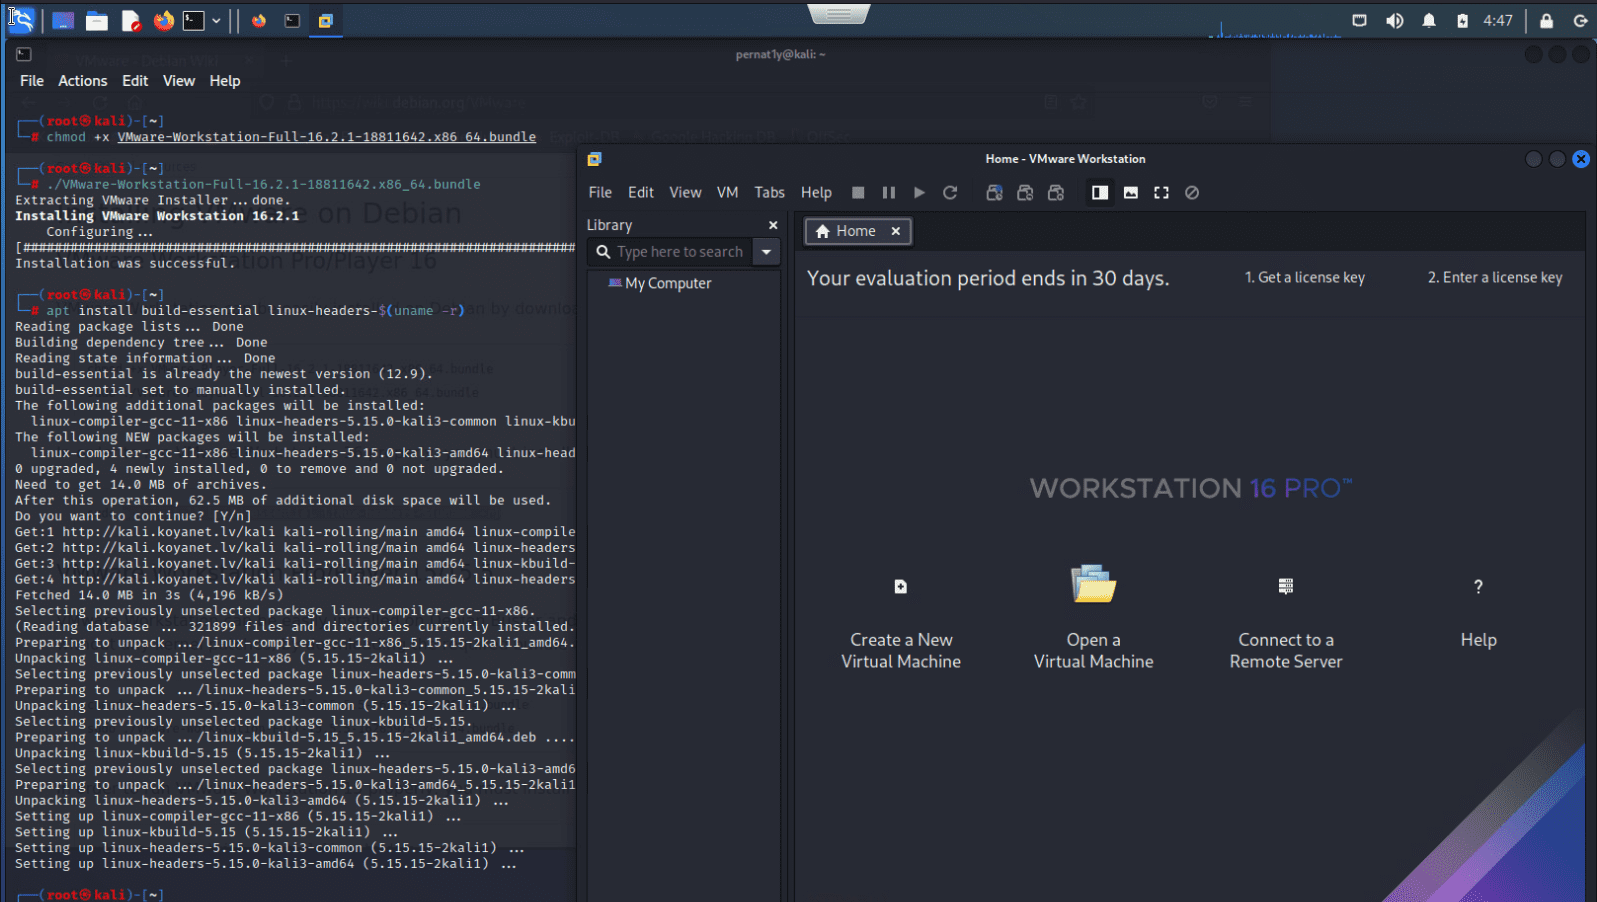Open the VM menu
The image size is (1597, 902).
[x=727, y=193]
